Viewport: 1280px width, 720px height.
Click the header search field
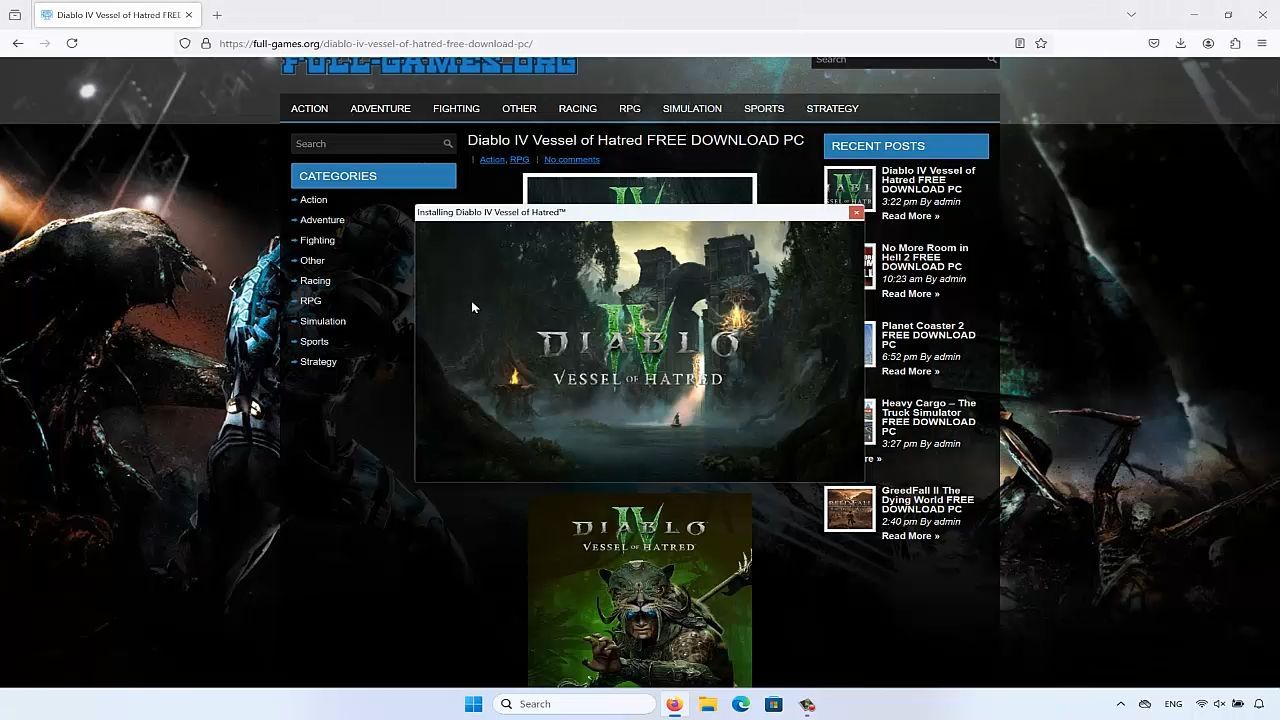pos(899,60)
